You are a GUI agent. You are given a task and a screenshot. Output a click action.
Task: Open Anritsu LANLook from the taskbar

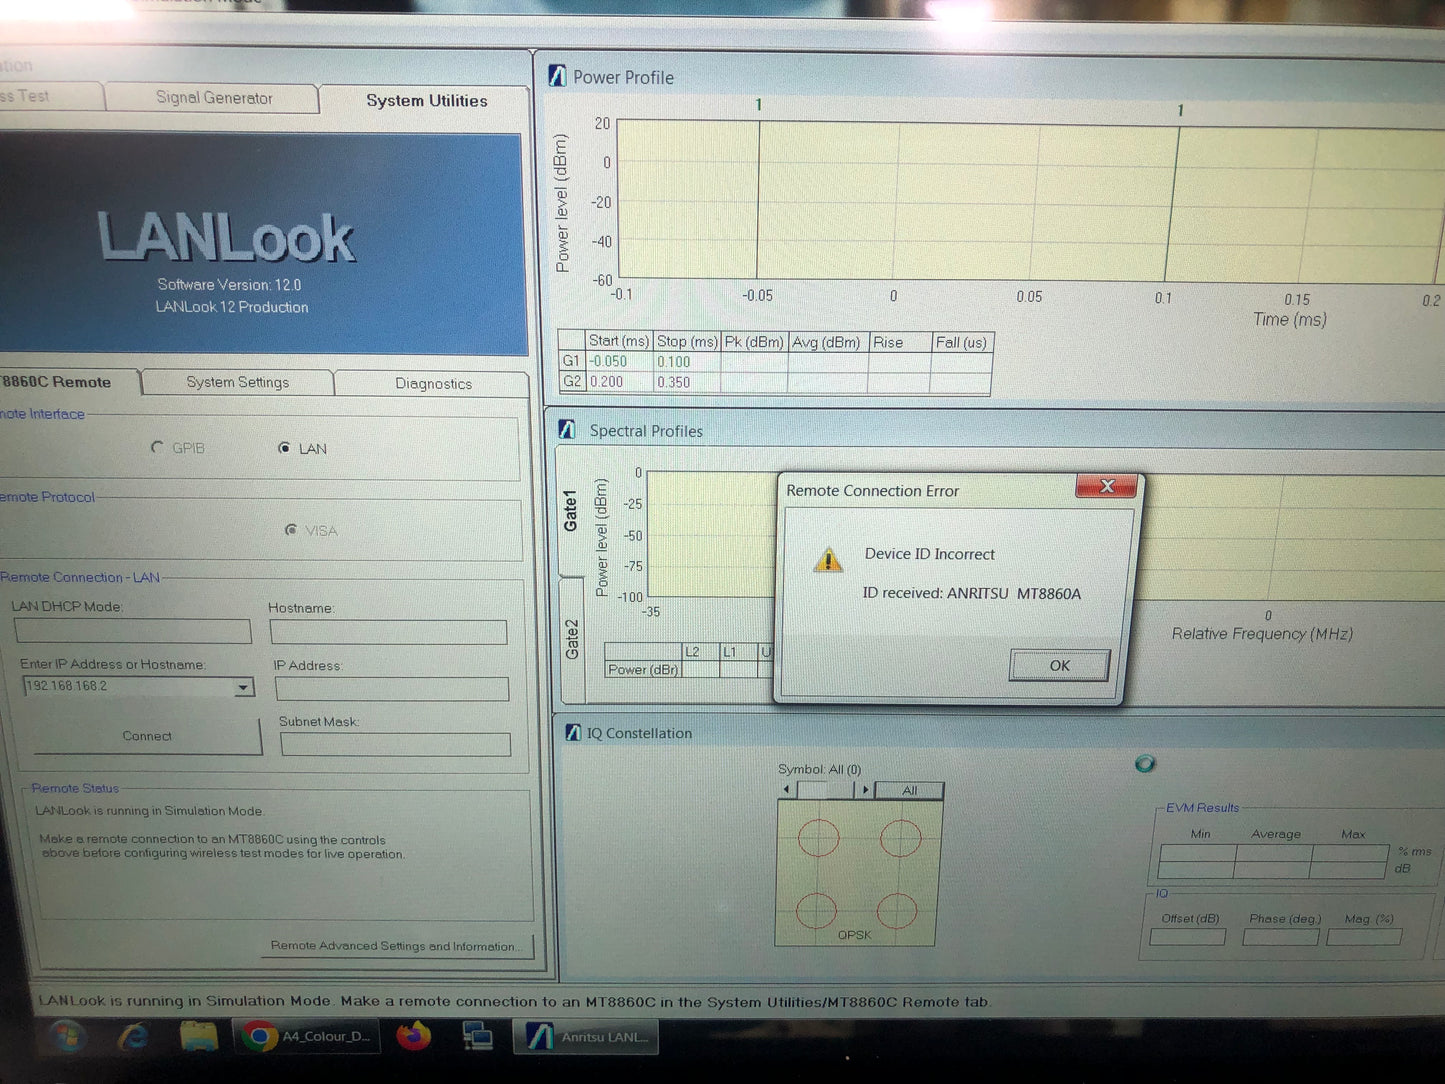588,1037
